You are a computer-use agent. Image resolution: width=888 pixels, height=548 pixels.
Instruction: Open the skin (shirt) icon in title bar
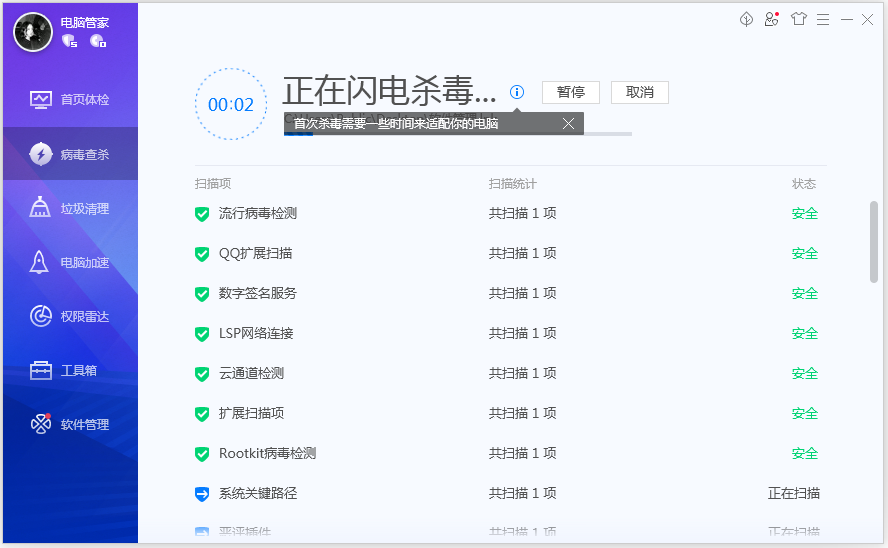(x=799, y=19)
